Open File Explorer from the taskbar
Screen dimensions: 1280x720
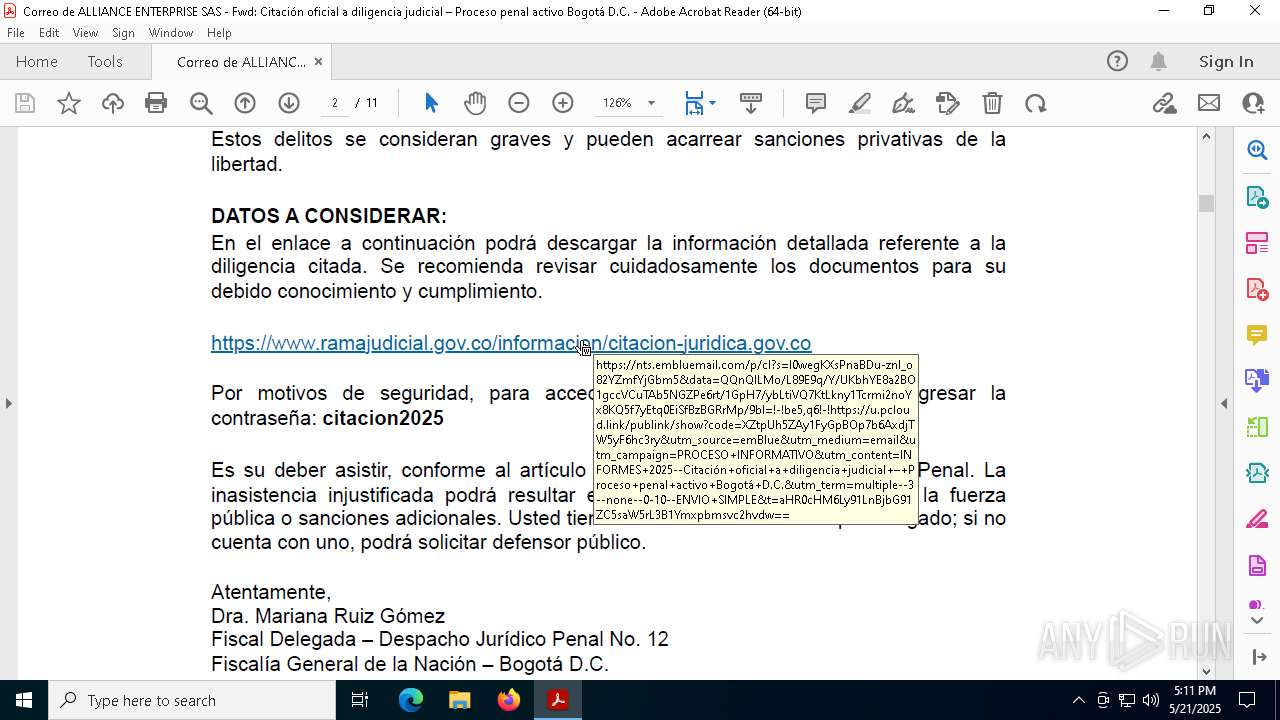460,700
